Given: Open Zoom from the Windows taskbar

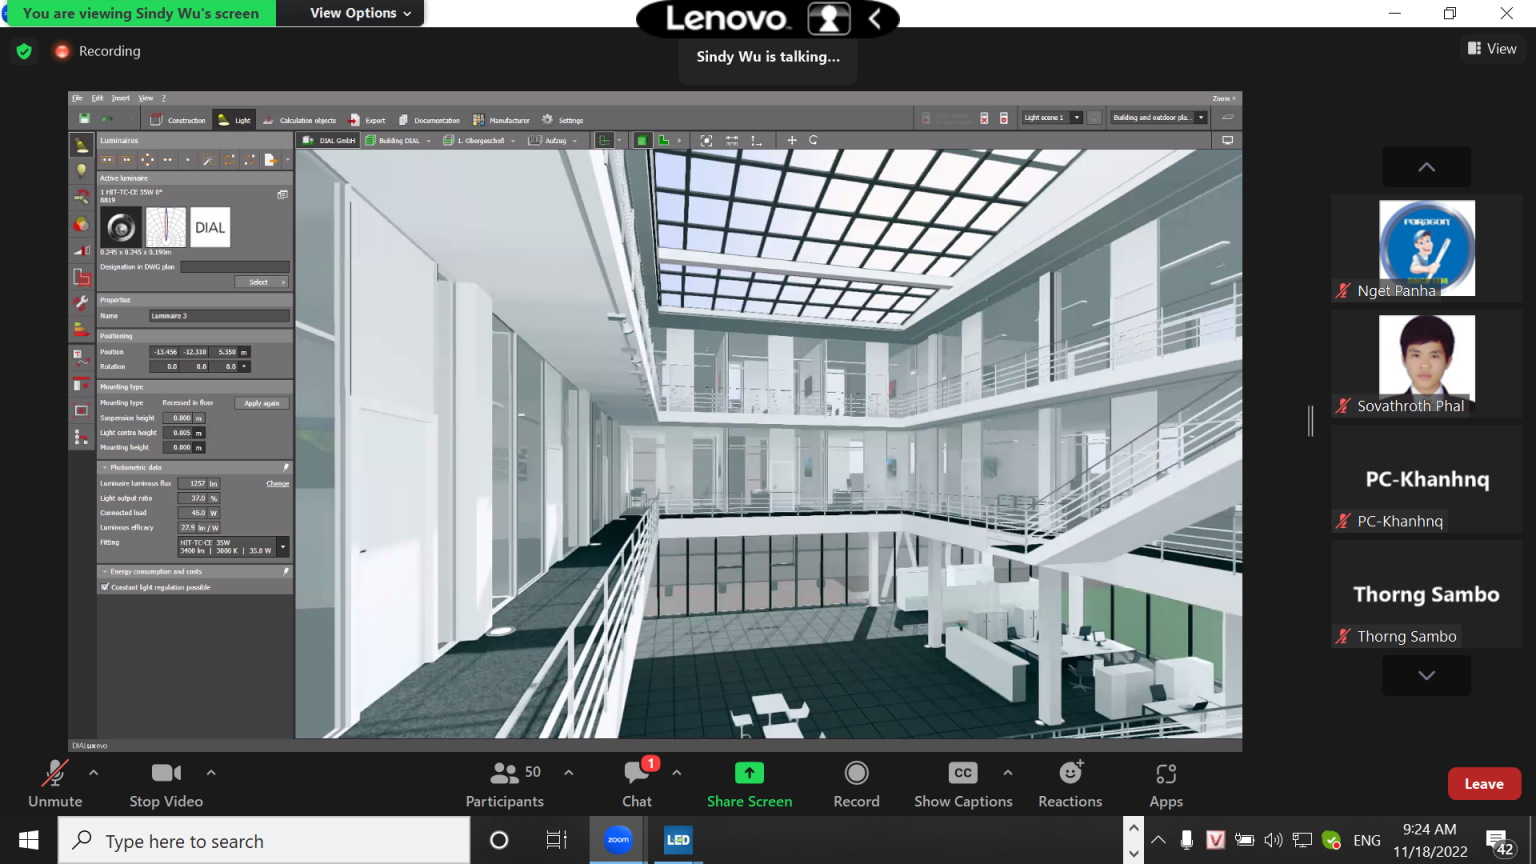Looking at the screenshot, I should [618, 840].
